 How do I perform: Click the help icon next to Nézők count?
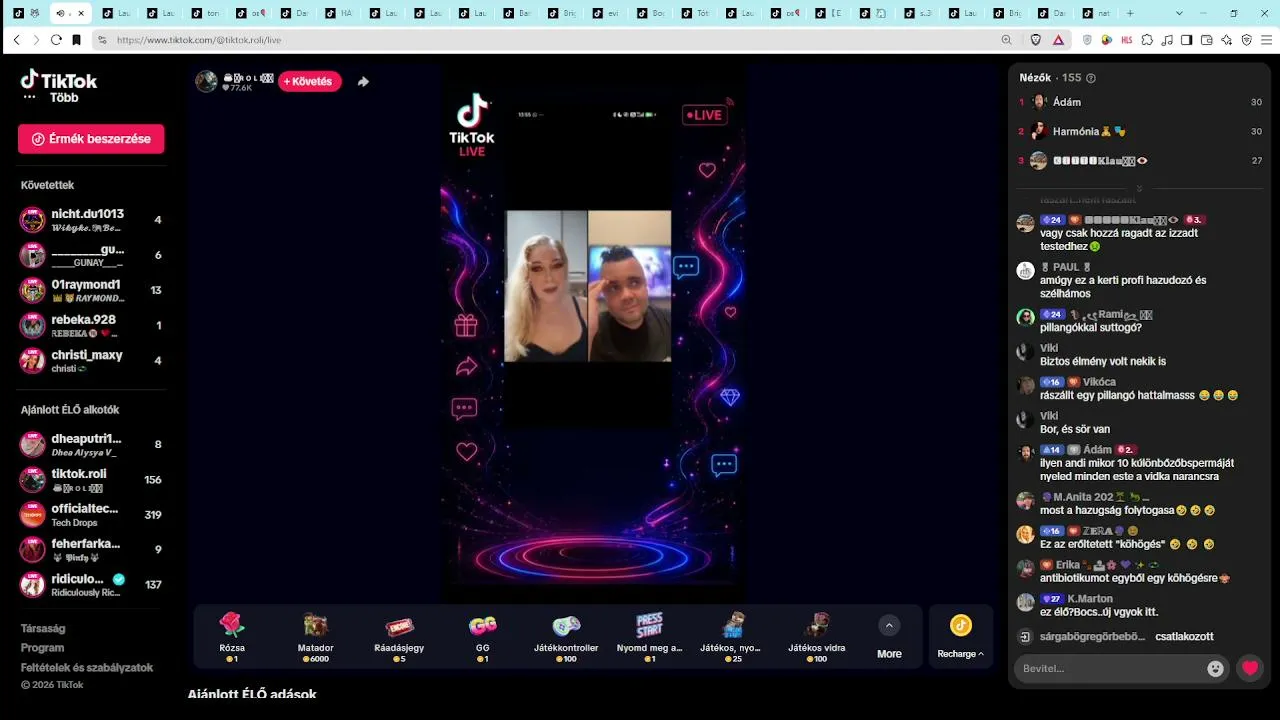(x=1091, y=78)
